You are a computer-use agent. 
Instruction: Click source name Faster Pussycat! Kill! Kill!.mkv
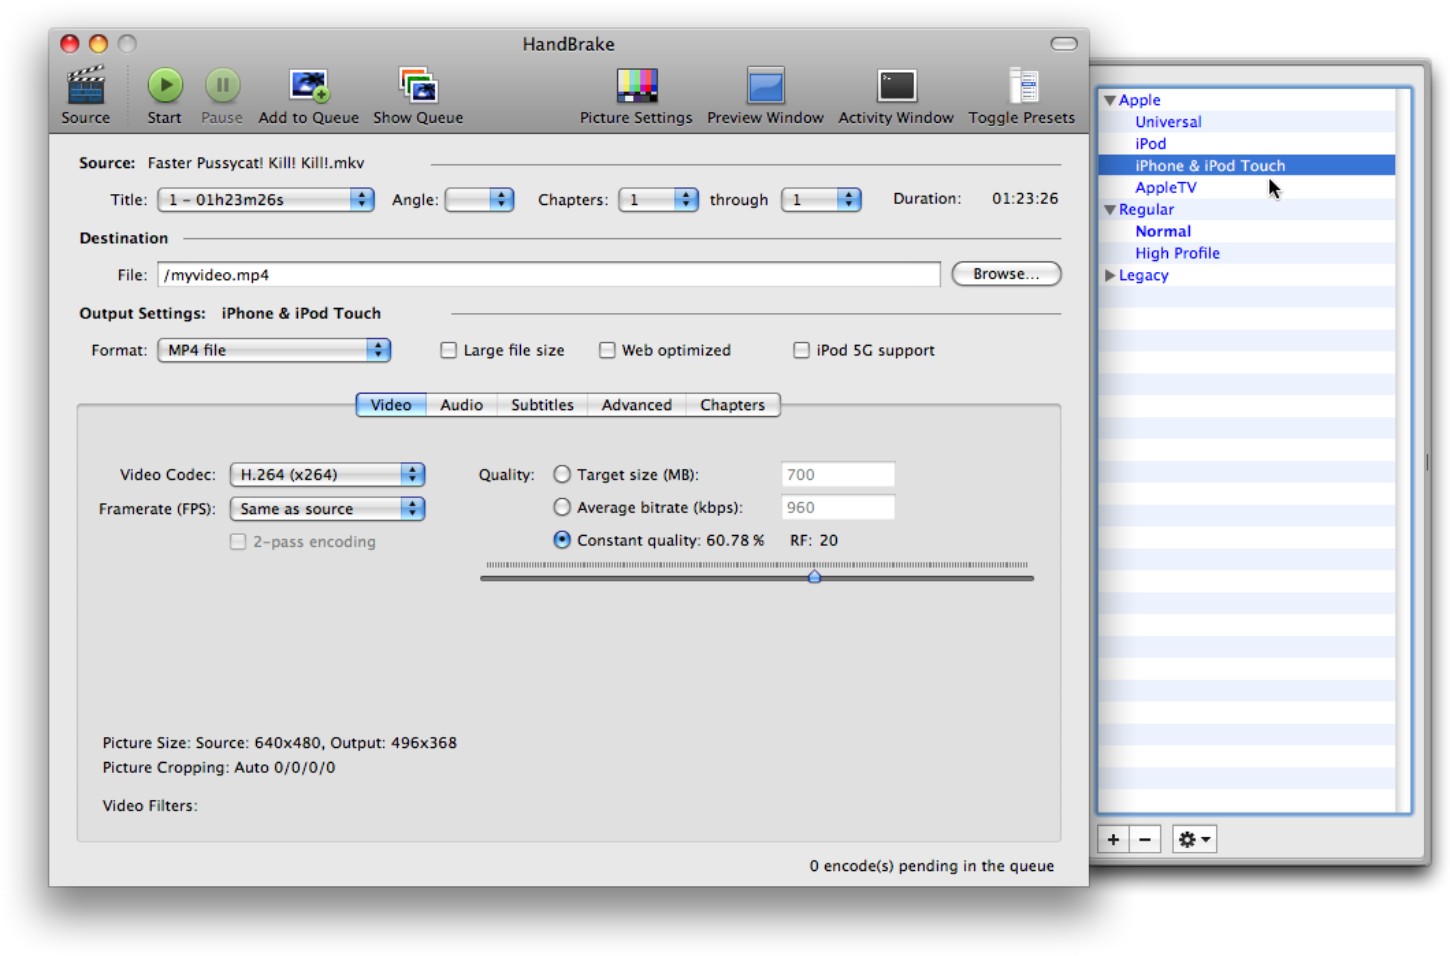click(256, 163)
